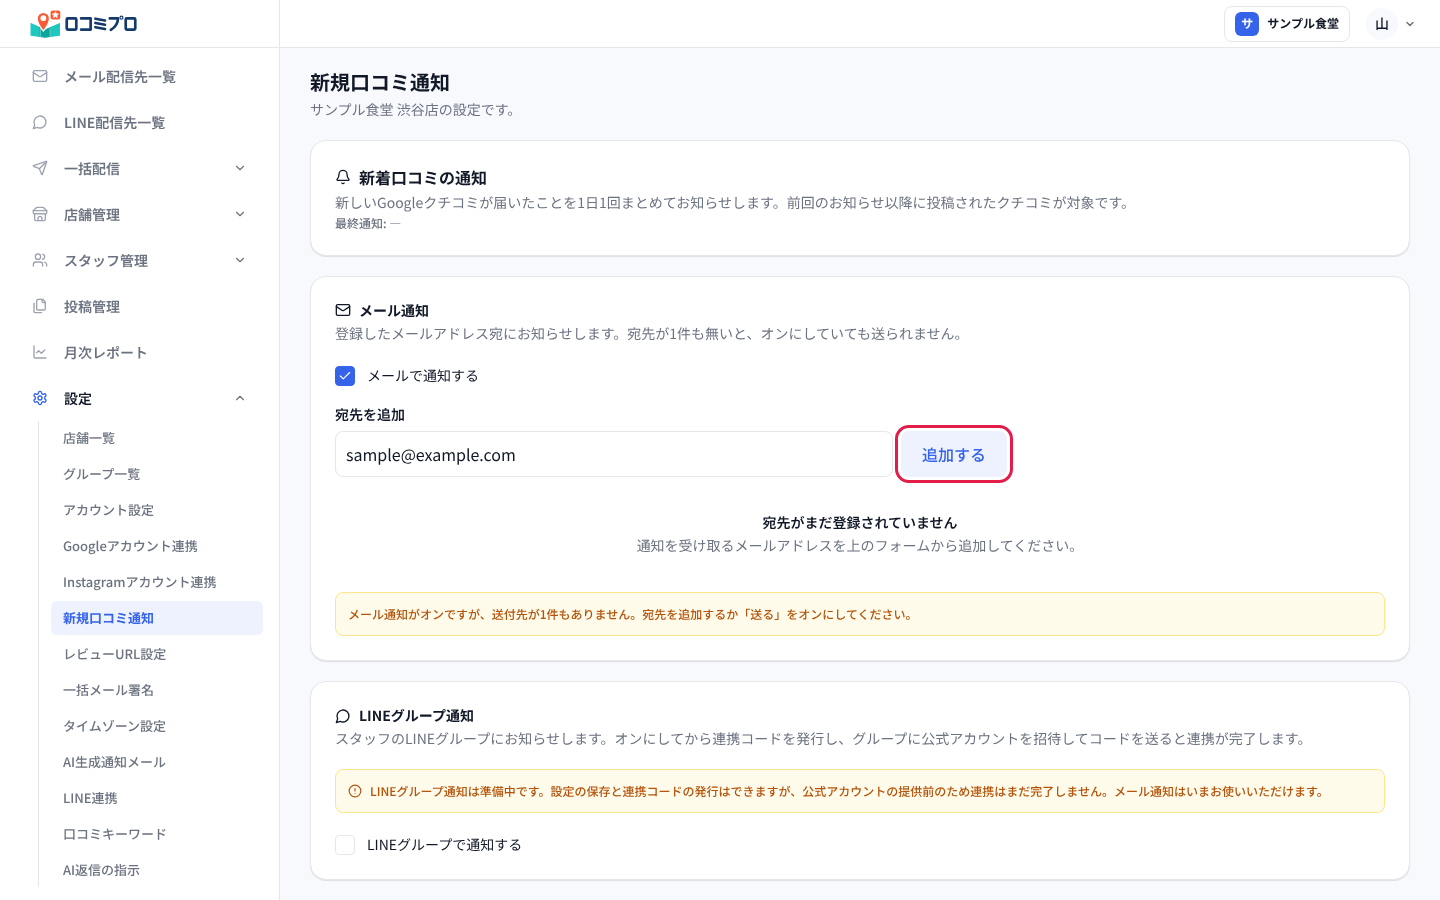Click the envelope icon next to メール通知 heading
The width and height of the screenshot is (1440, 900).
[x=343, y=310]
